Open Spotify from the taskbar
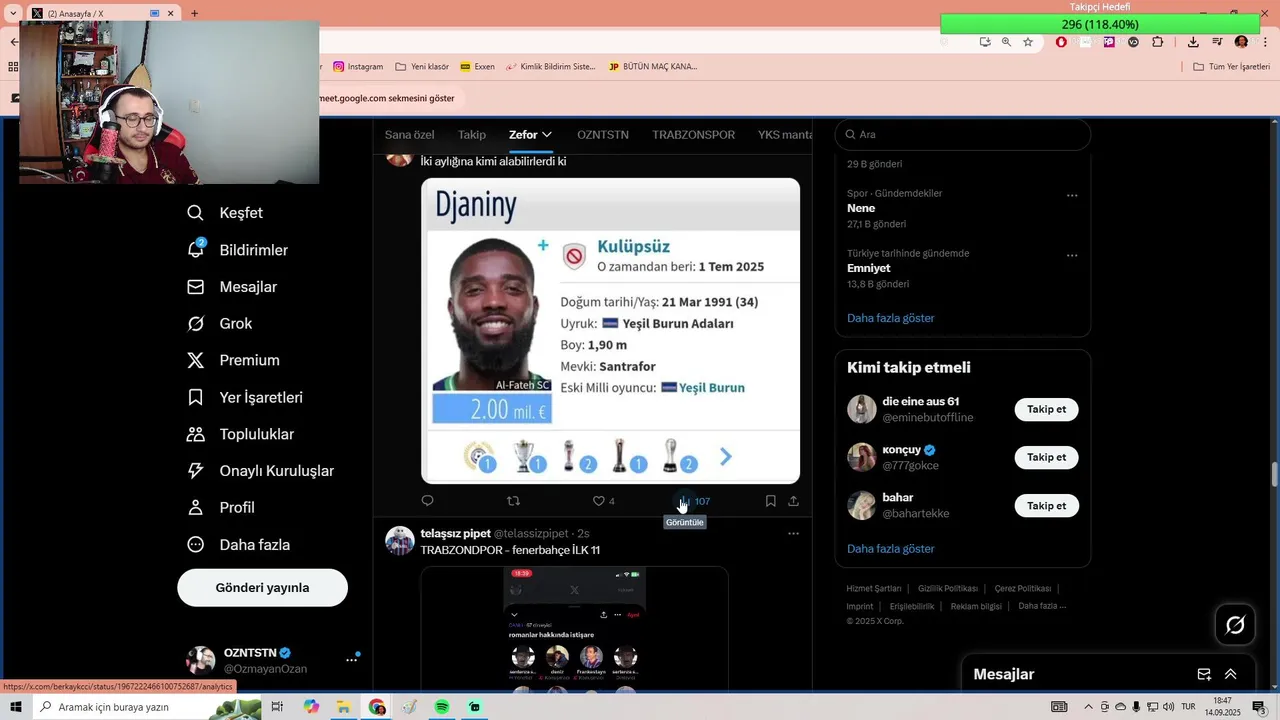The image size is (1280, 720). point(442,707)
